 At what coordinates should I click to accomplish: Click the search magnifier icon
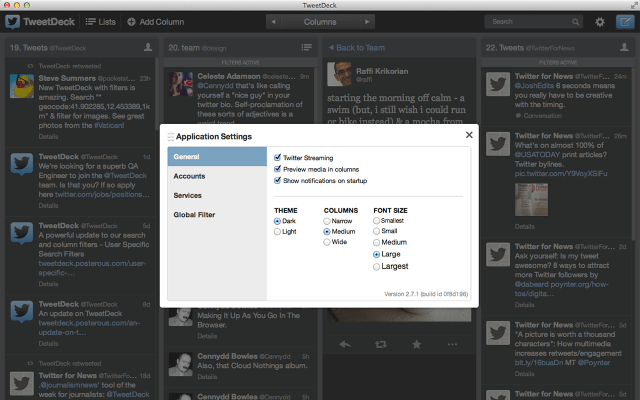pos(575,22)
